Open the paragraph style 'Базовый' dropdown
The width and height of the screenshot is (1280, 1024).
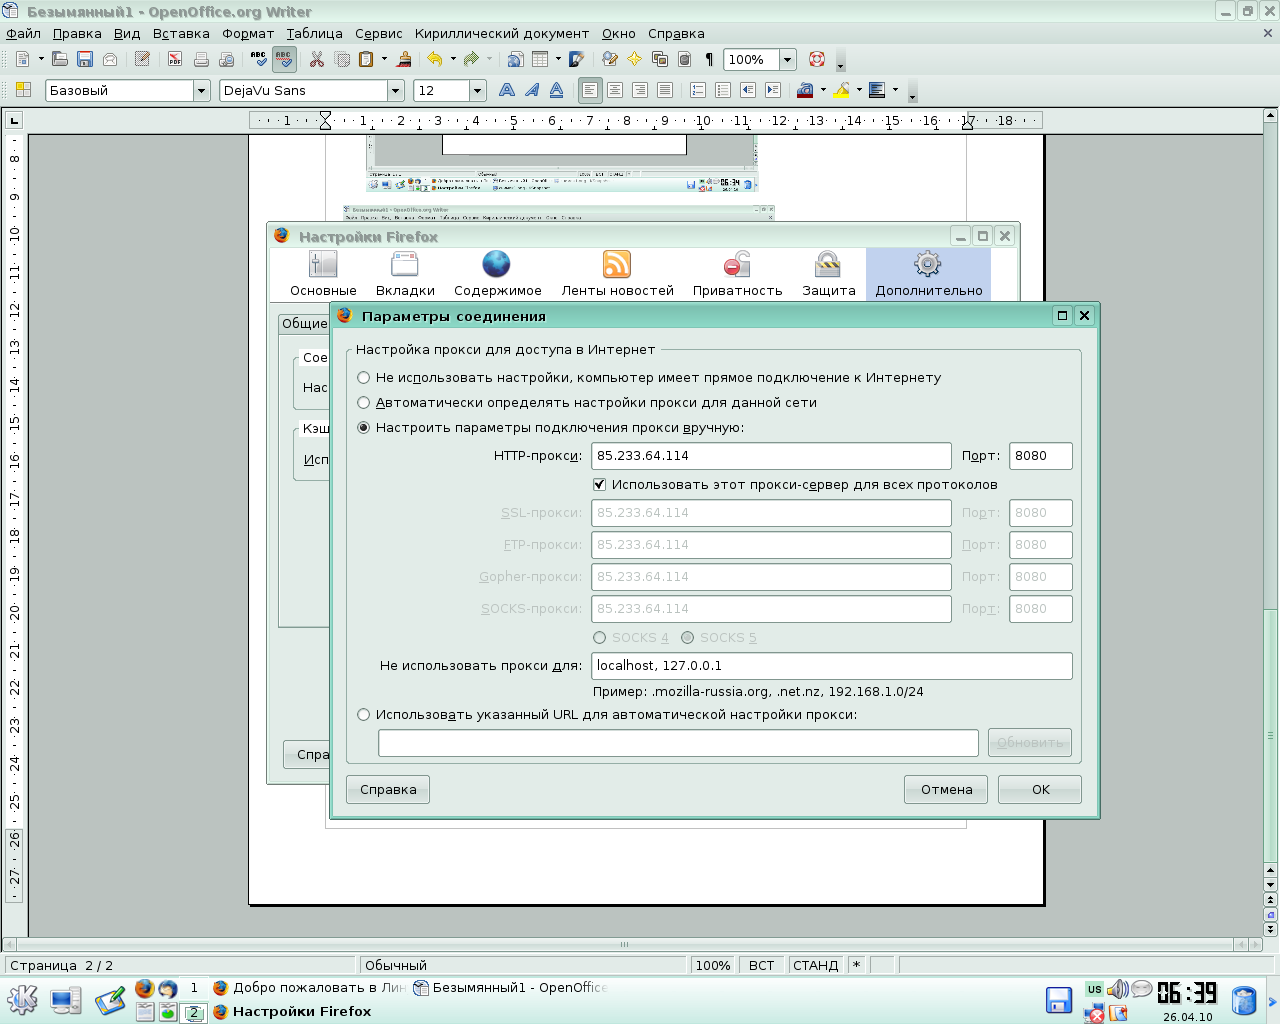tap(201, 91)
